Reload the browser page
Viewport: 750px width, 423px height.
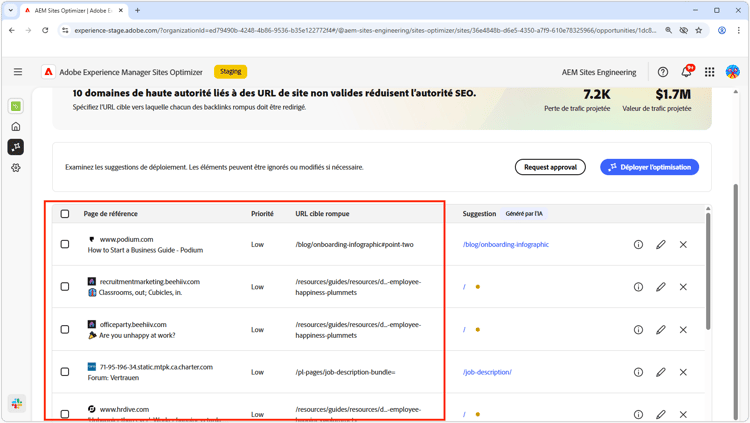[x=45, y=30]
